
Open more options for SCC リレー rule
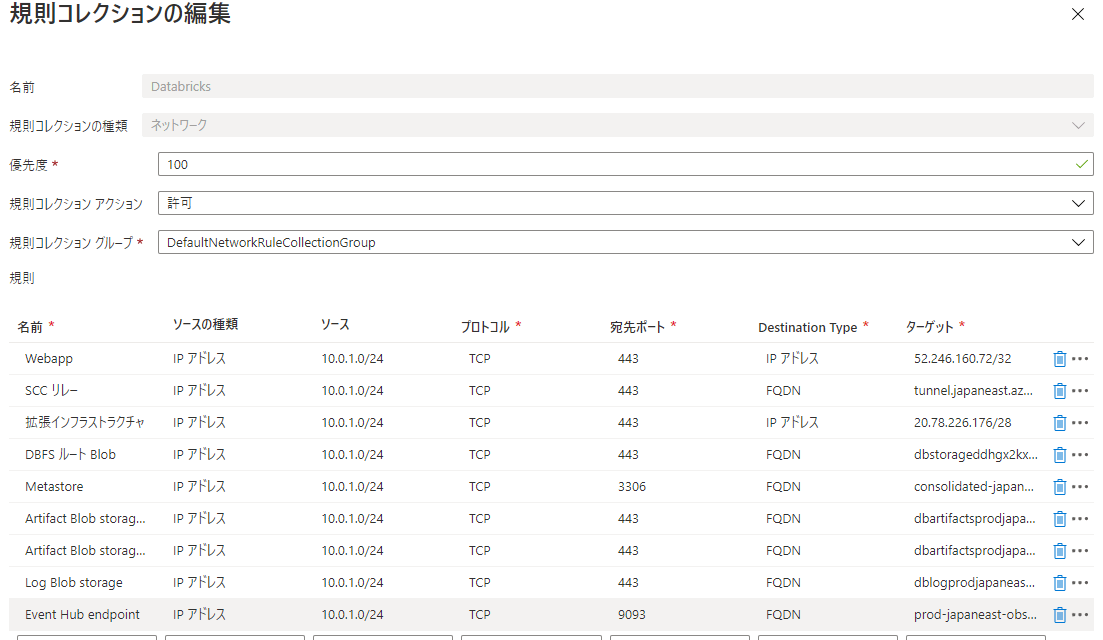coord(1080,391)
